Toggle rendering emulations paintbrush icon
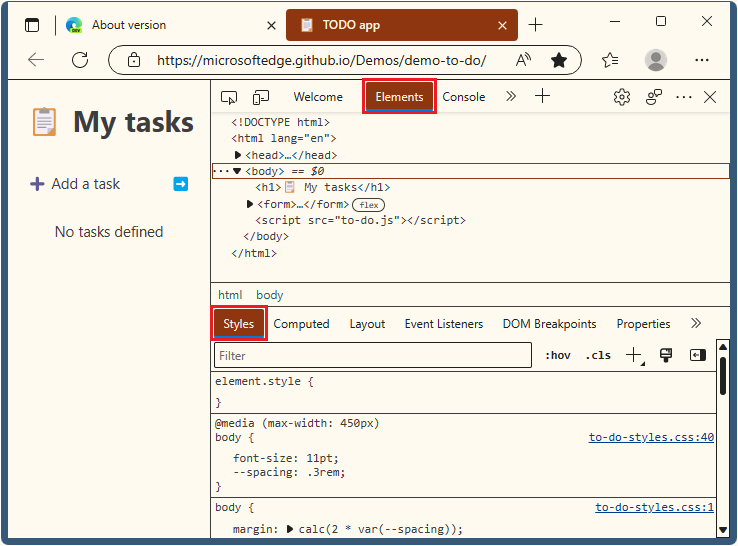 click(x=666, y=355)
